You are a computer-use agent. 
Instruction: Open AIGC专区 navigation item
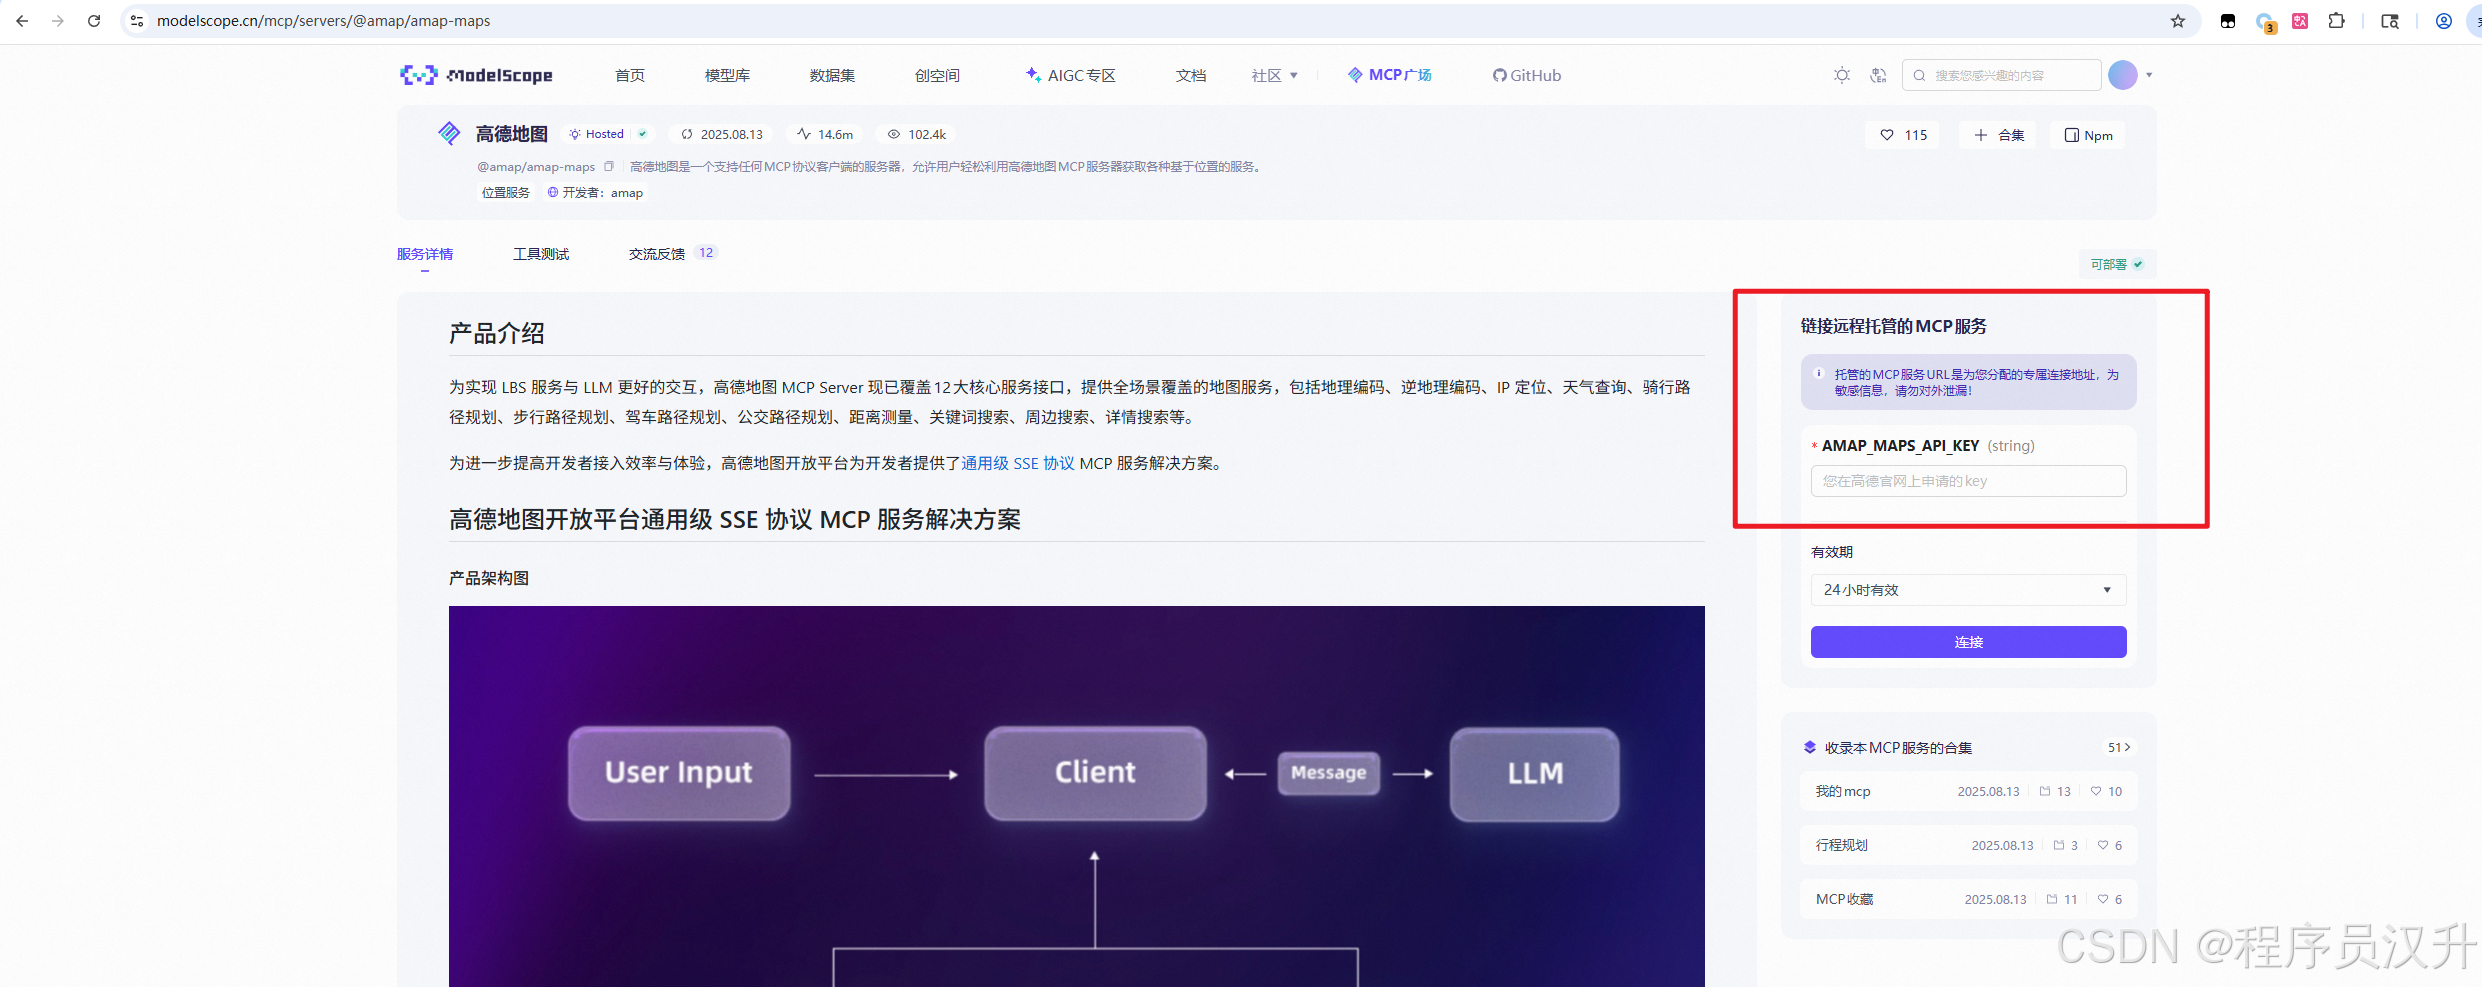coord(1071,75)
